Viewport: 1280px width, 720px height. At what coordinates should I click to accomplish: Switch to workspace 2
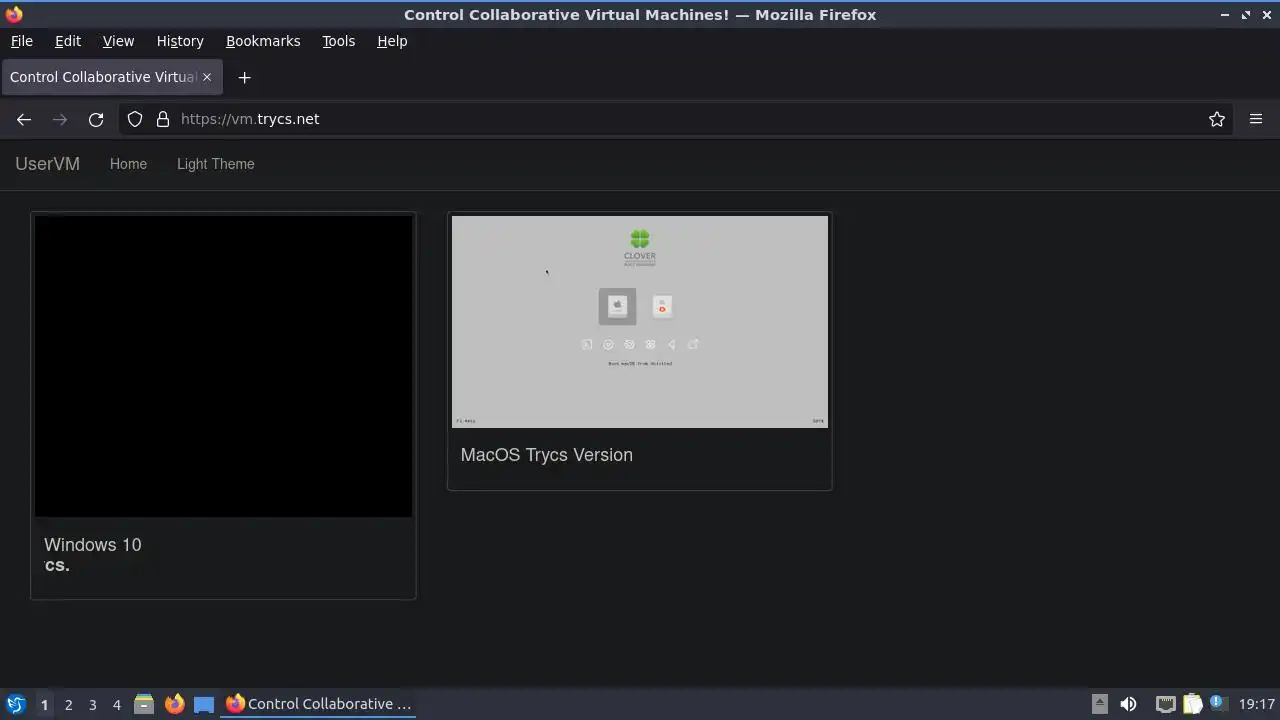click(x=68, y=704)
